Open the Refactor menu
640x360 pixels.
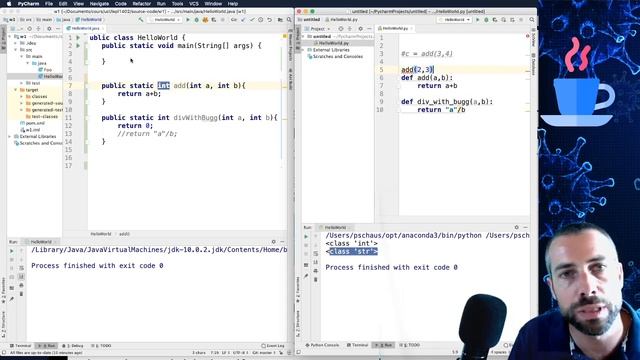coord(142,4)
